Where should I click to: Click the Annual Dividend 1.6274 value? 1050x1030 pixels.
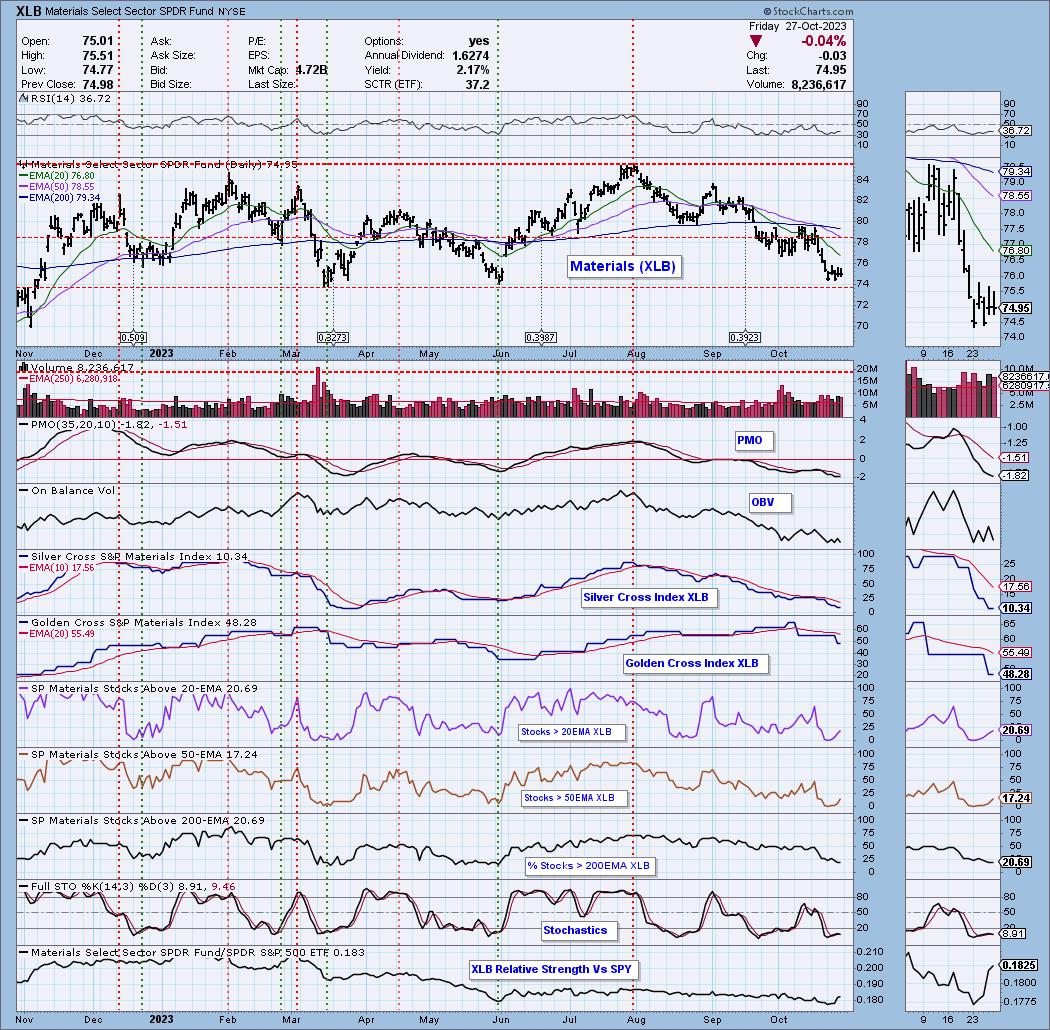(x=470, y=56)
